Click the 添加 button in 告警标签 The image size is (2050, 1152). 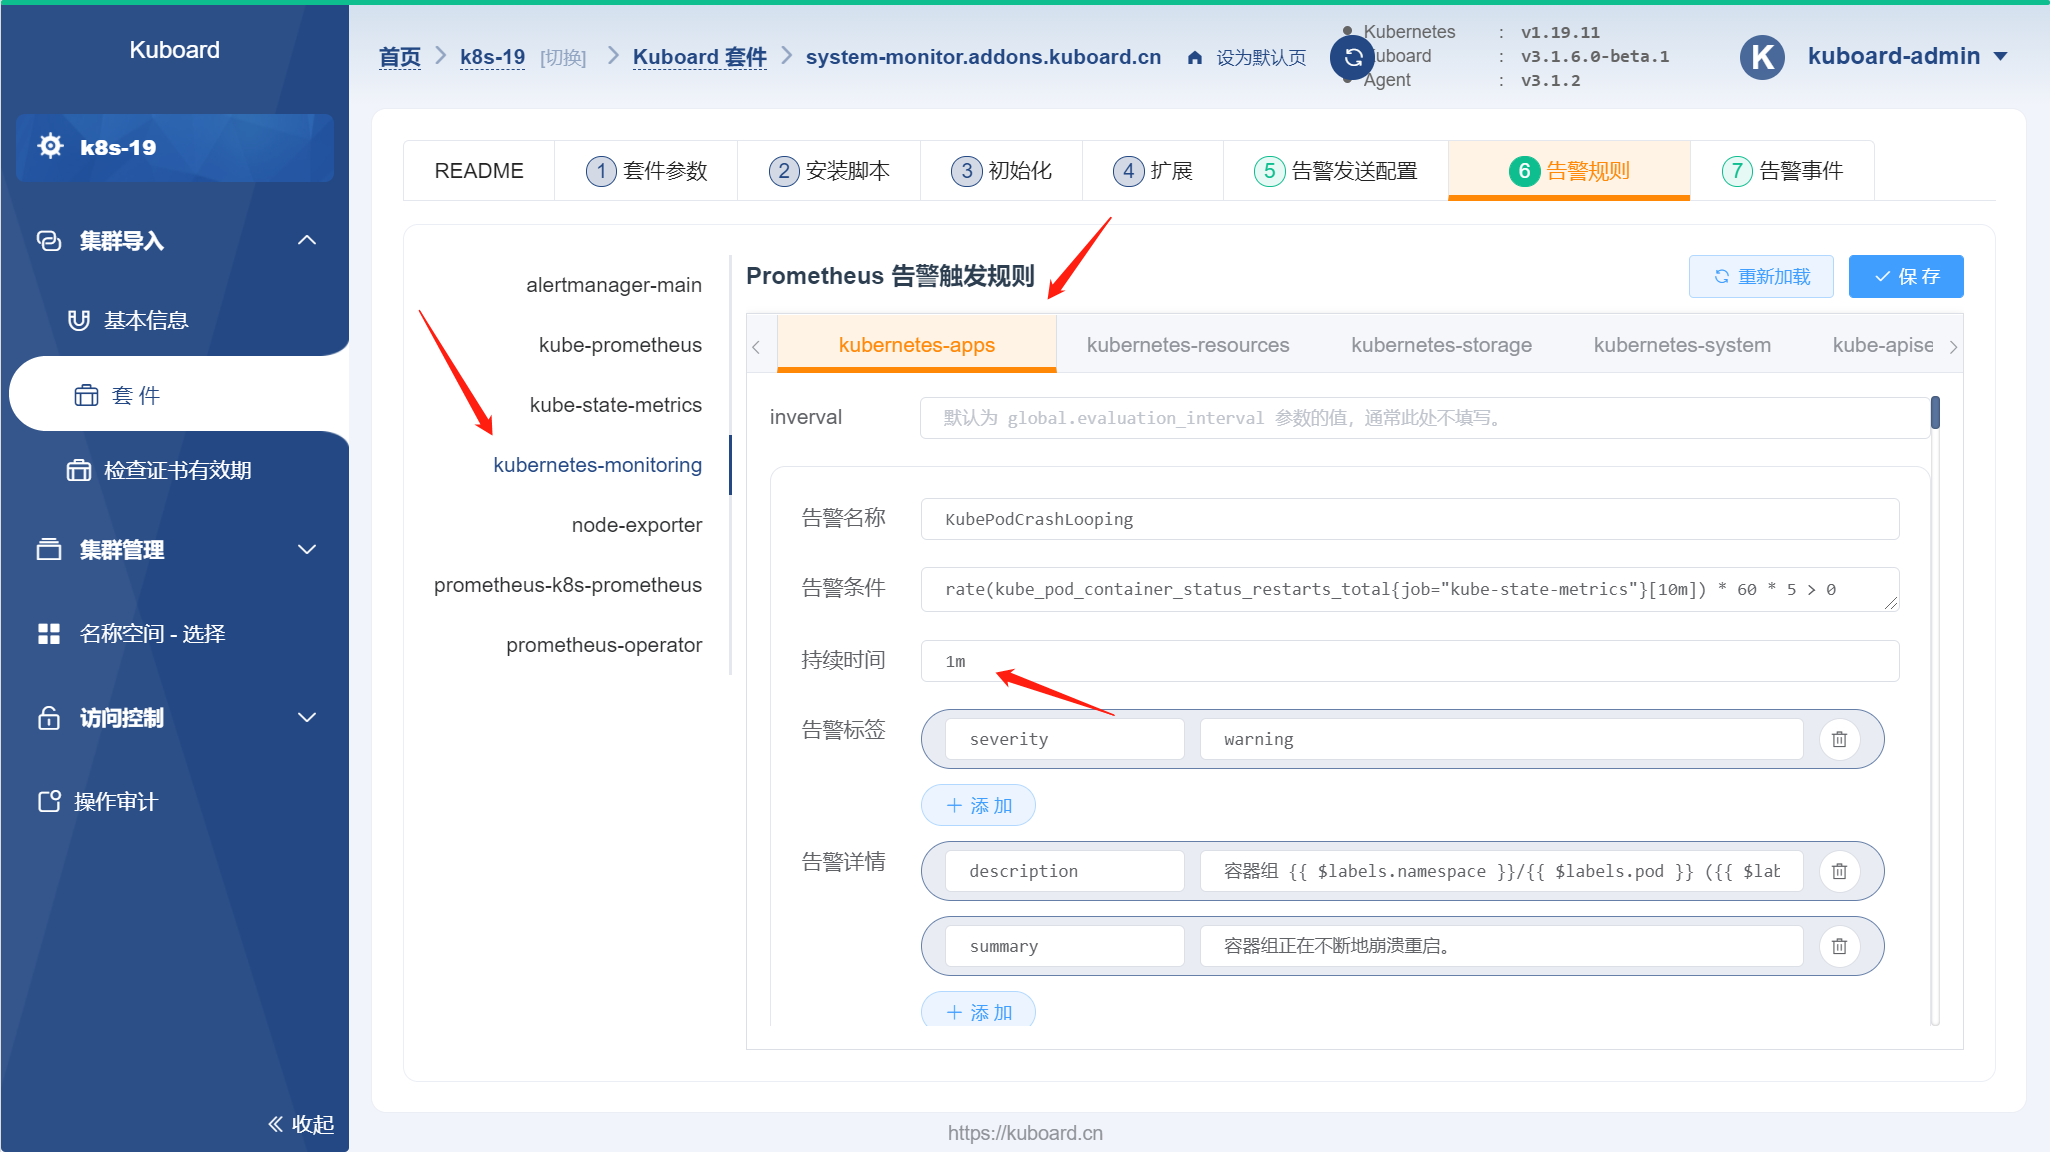click(977, 804)
